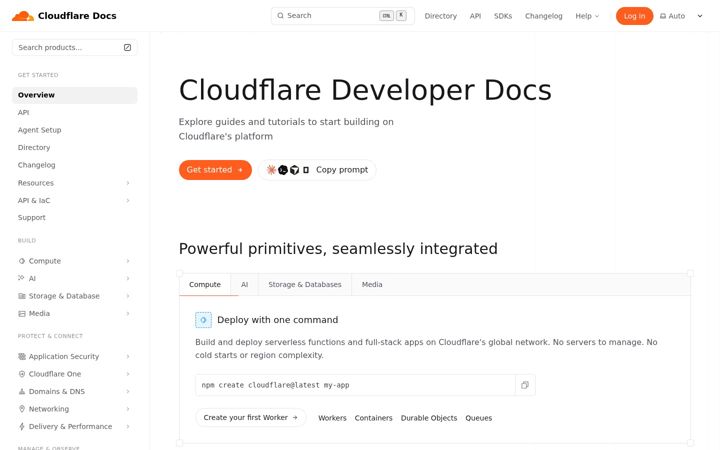Click the Storage & Database icon in sidebar
This screenshot has width=720, height=450.
22,296
